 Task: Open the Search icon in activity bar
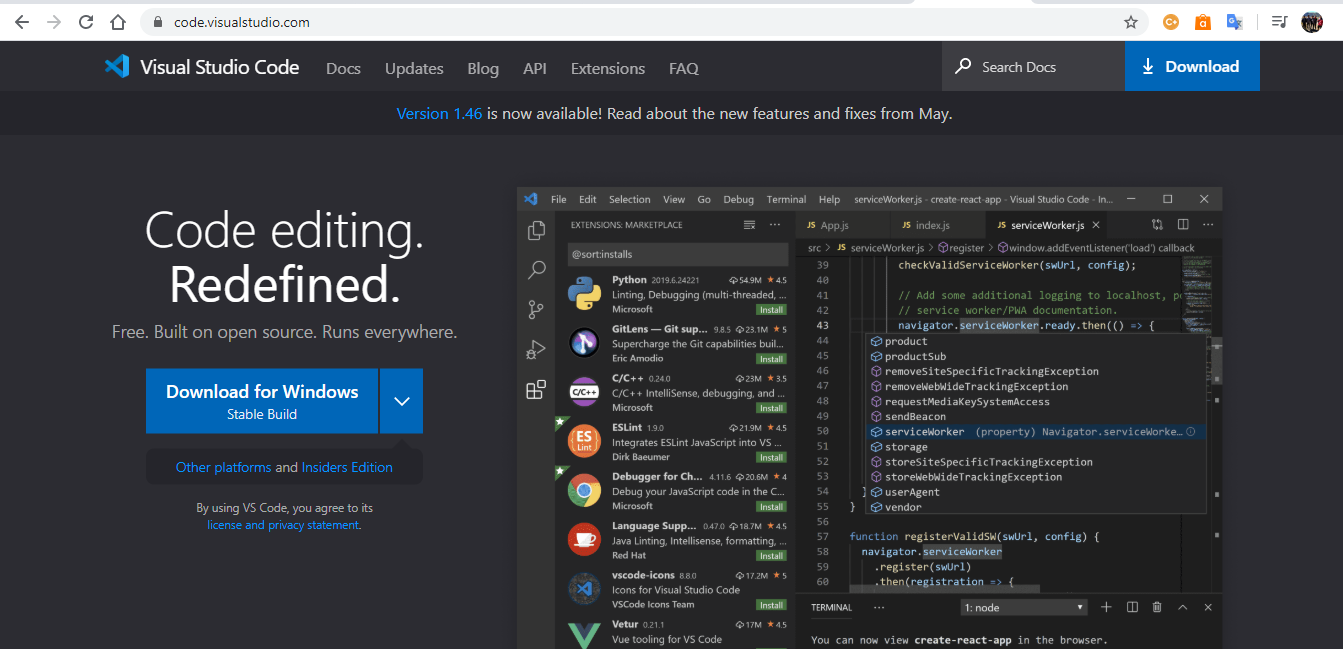(537, 270)
